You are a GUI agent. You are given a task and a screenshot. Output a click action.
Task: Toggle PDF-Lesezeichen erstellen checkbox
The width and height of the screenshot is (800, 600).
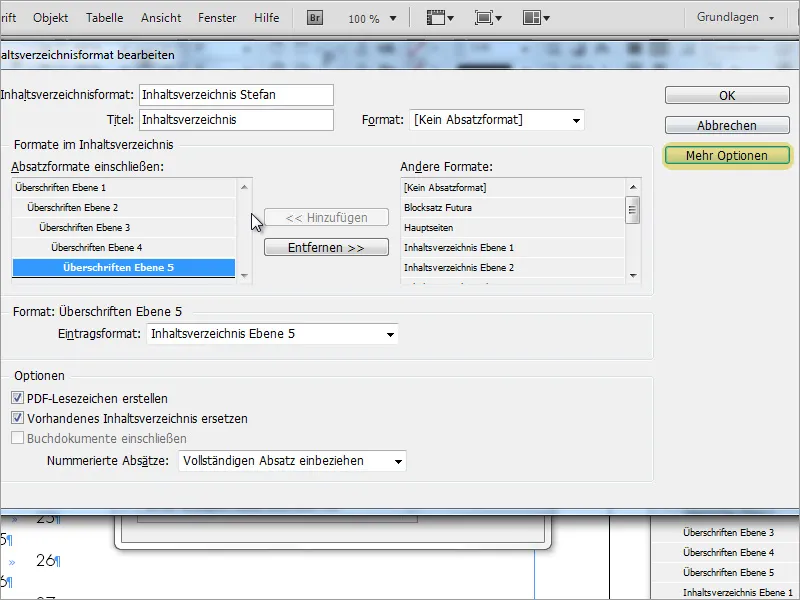point(17,398)
